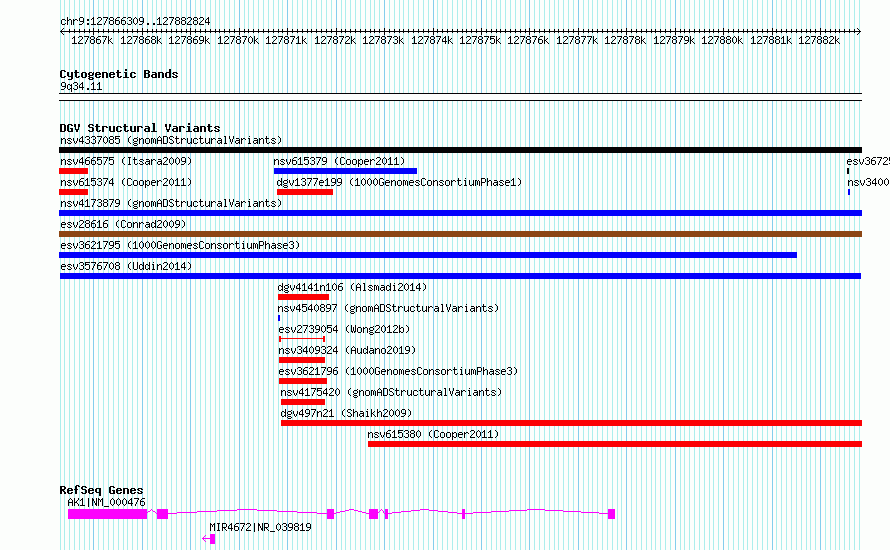This screenshot has height=550, width=890.
Task: Select the DGV Structural Variants track heading
Action: [140, 128]
